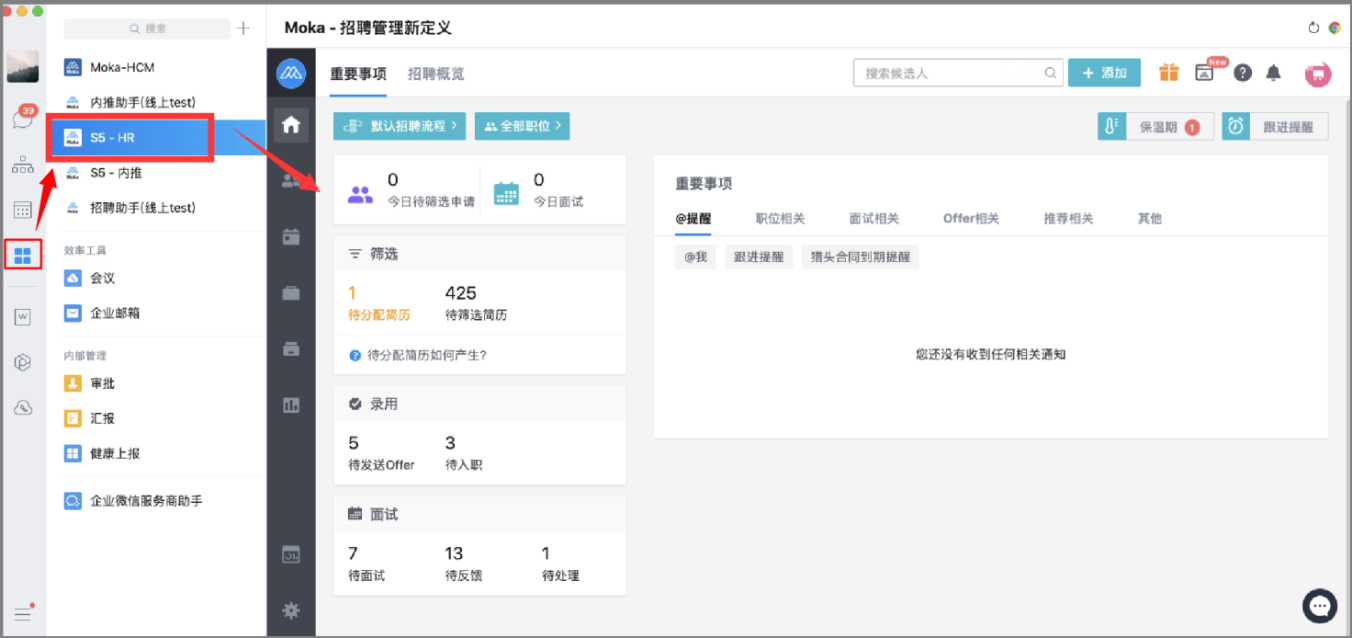This screenshot has height=638, width=1352.
Task: Switch to the 招聘概览 tab
Action: [436, 74]
